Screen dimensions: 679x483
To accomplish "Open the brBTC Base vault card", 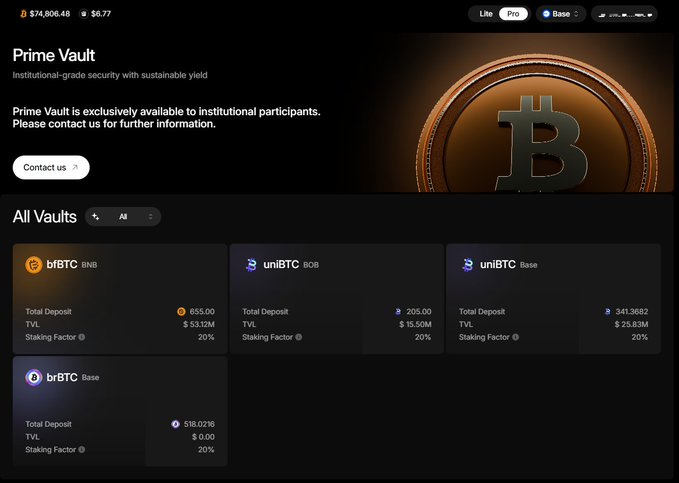I will 120,411.
